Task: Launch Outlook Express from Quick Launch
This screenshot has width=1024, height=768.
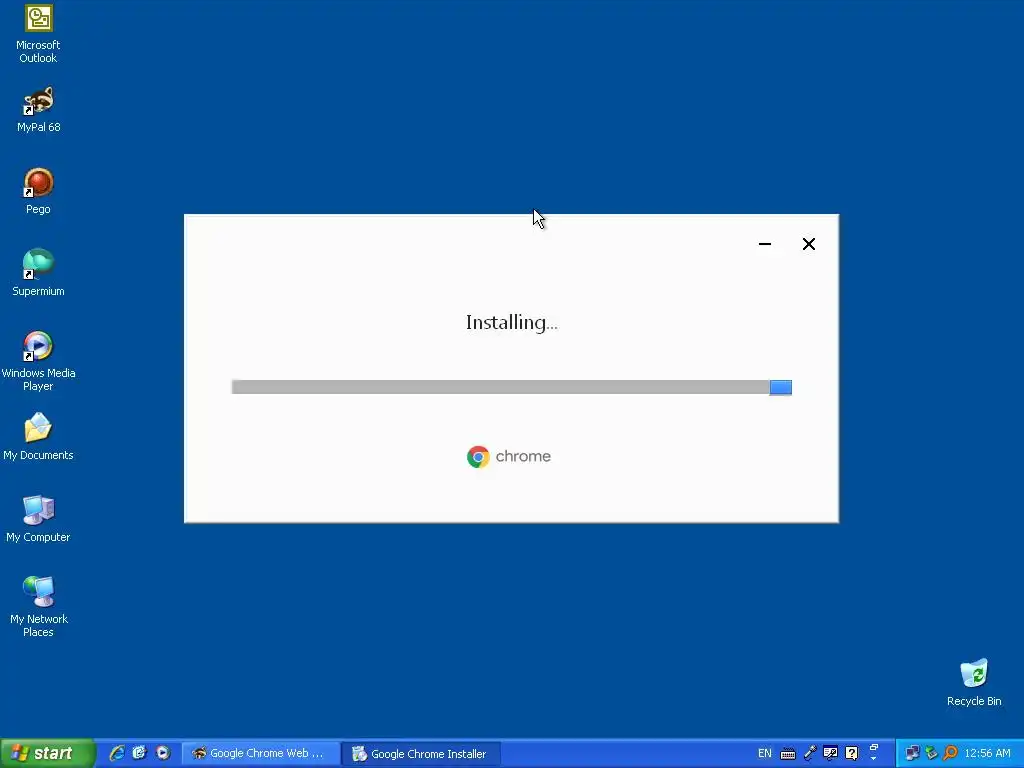Action: click(140, 753)
